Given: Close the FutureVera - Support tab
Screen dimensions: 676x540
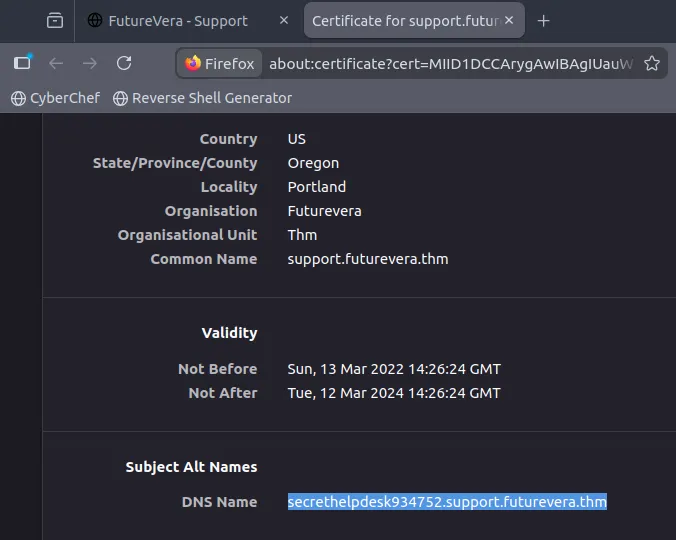Looking at the screenshot, I should 284,21.
